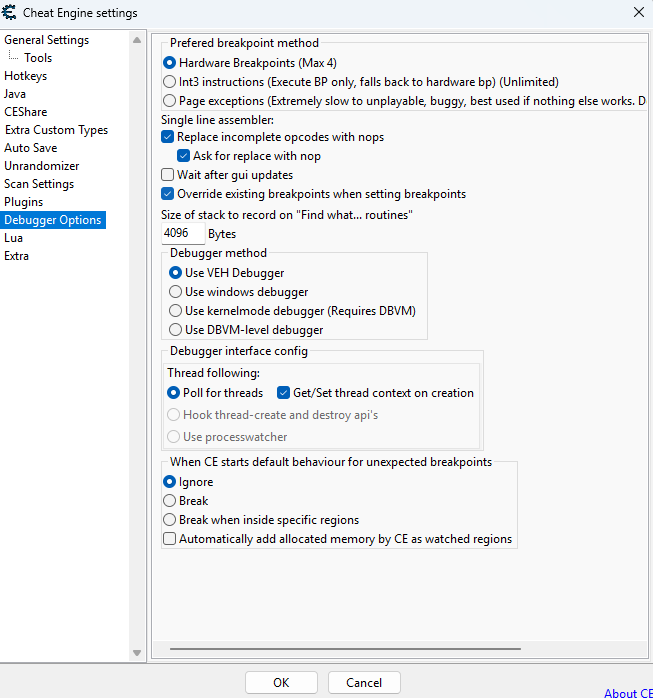Open Scan Settings page
The width and height of the screenshot is (653, 698).
coord(39,184)
